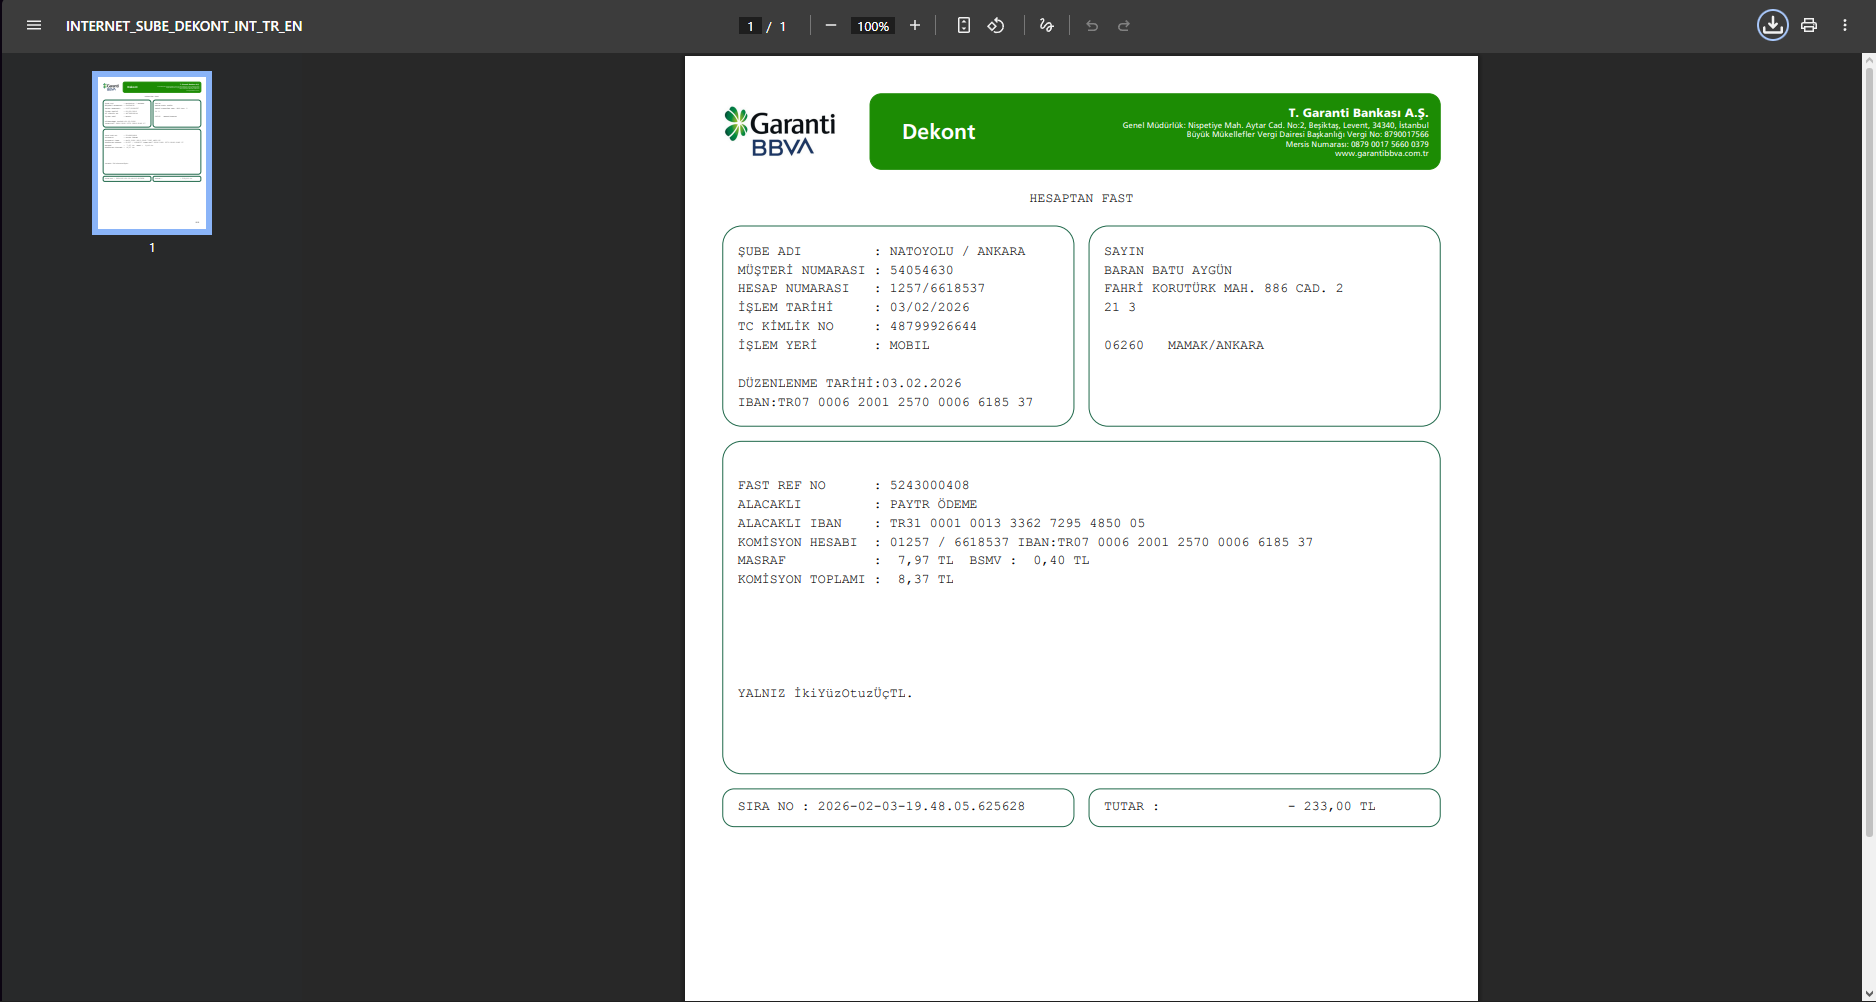Click the zoom in plus icon
Screen dimensions: 1876x1002
[x=914, y=26]
